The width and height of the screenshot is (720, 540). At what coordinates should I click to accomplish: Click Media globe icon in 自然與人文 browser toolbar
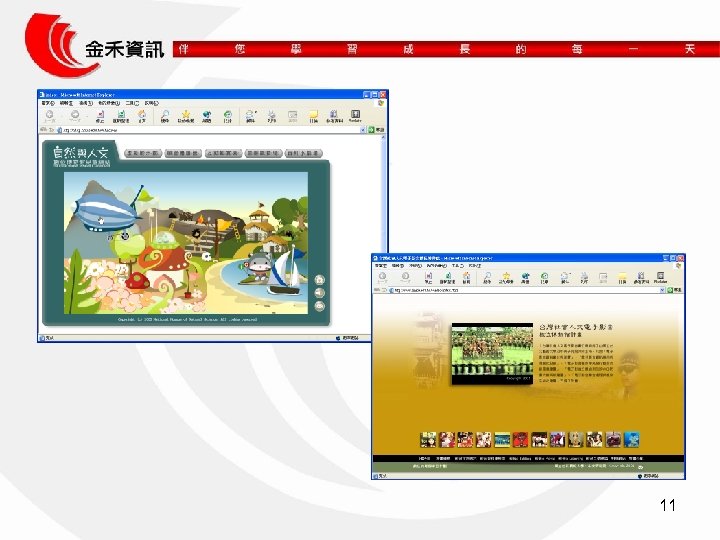(207, 116)
